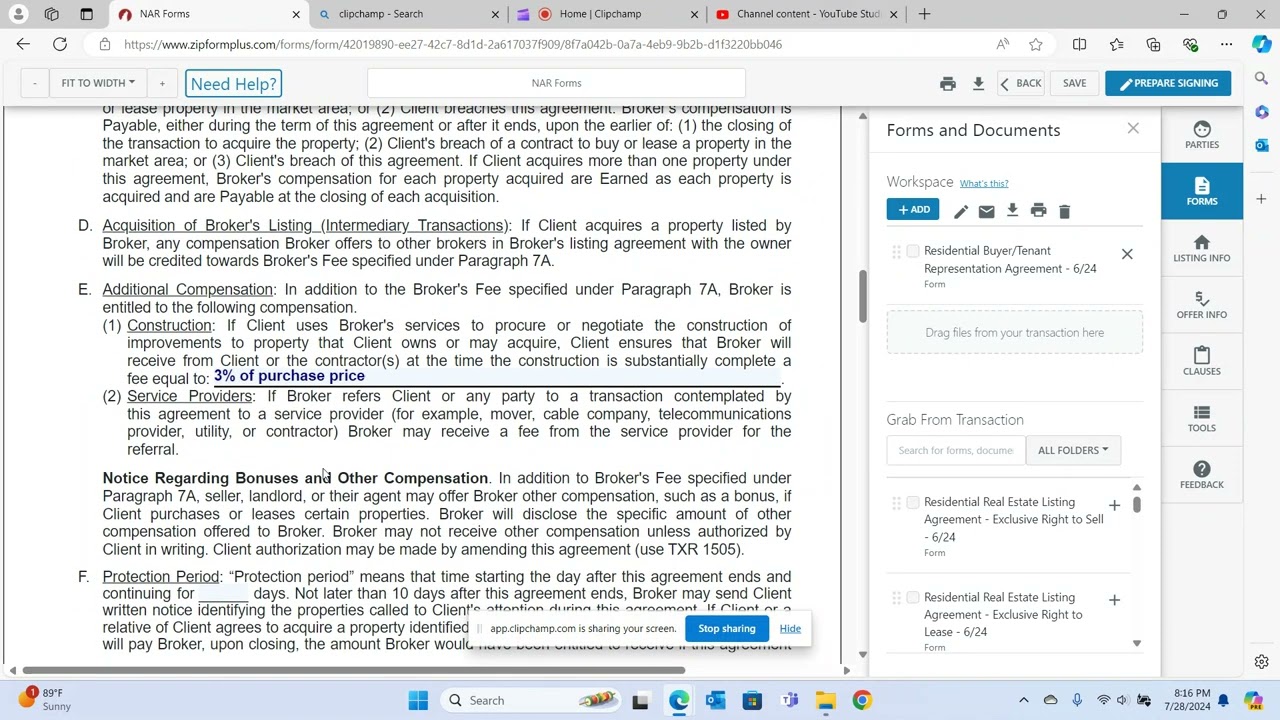Open the What's this? link
This screenshot has height=720, width=1280.
984,184
